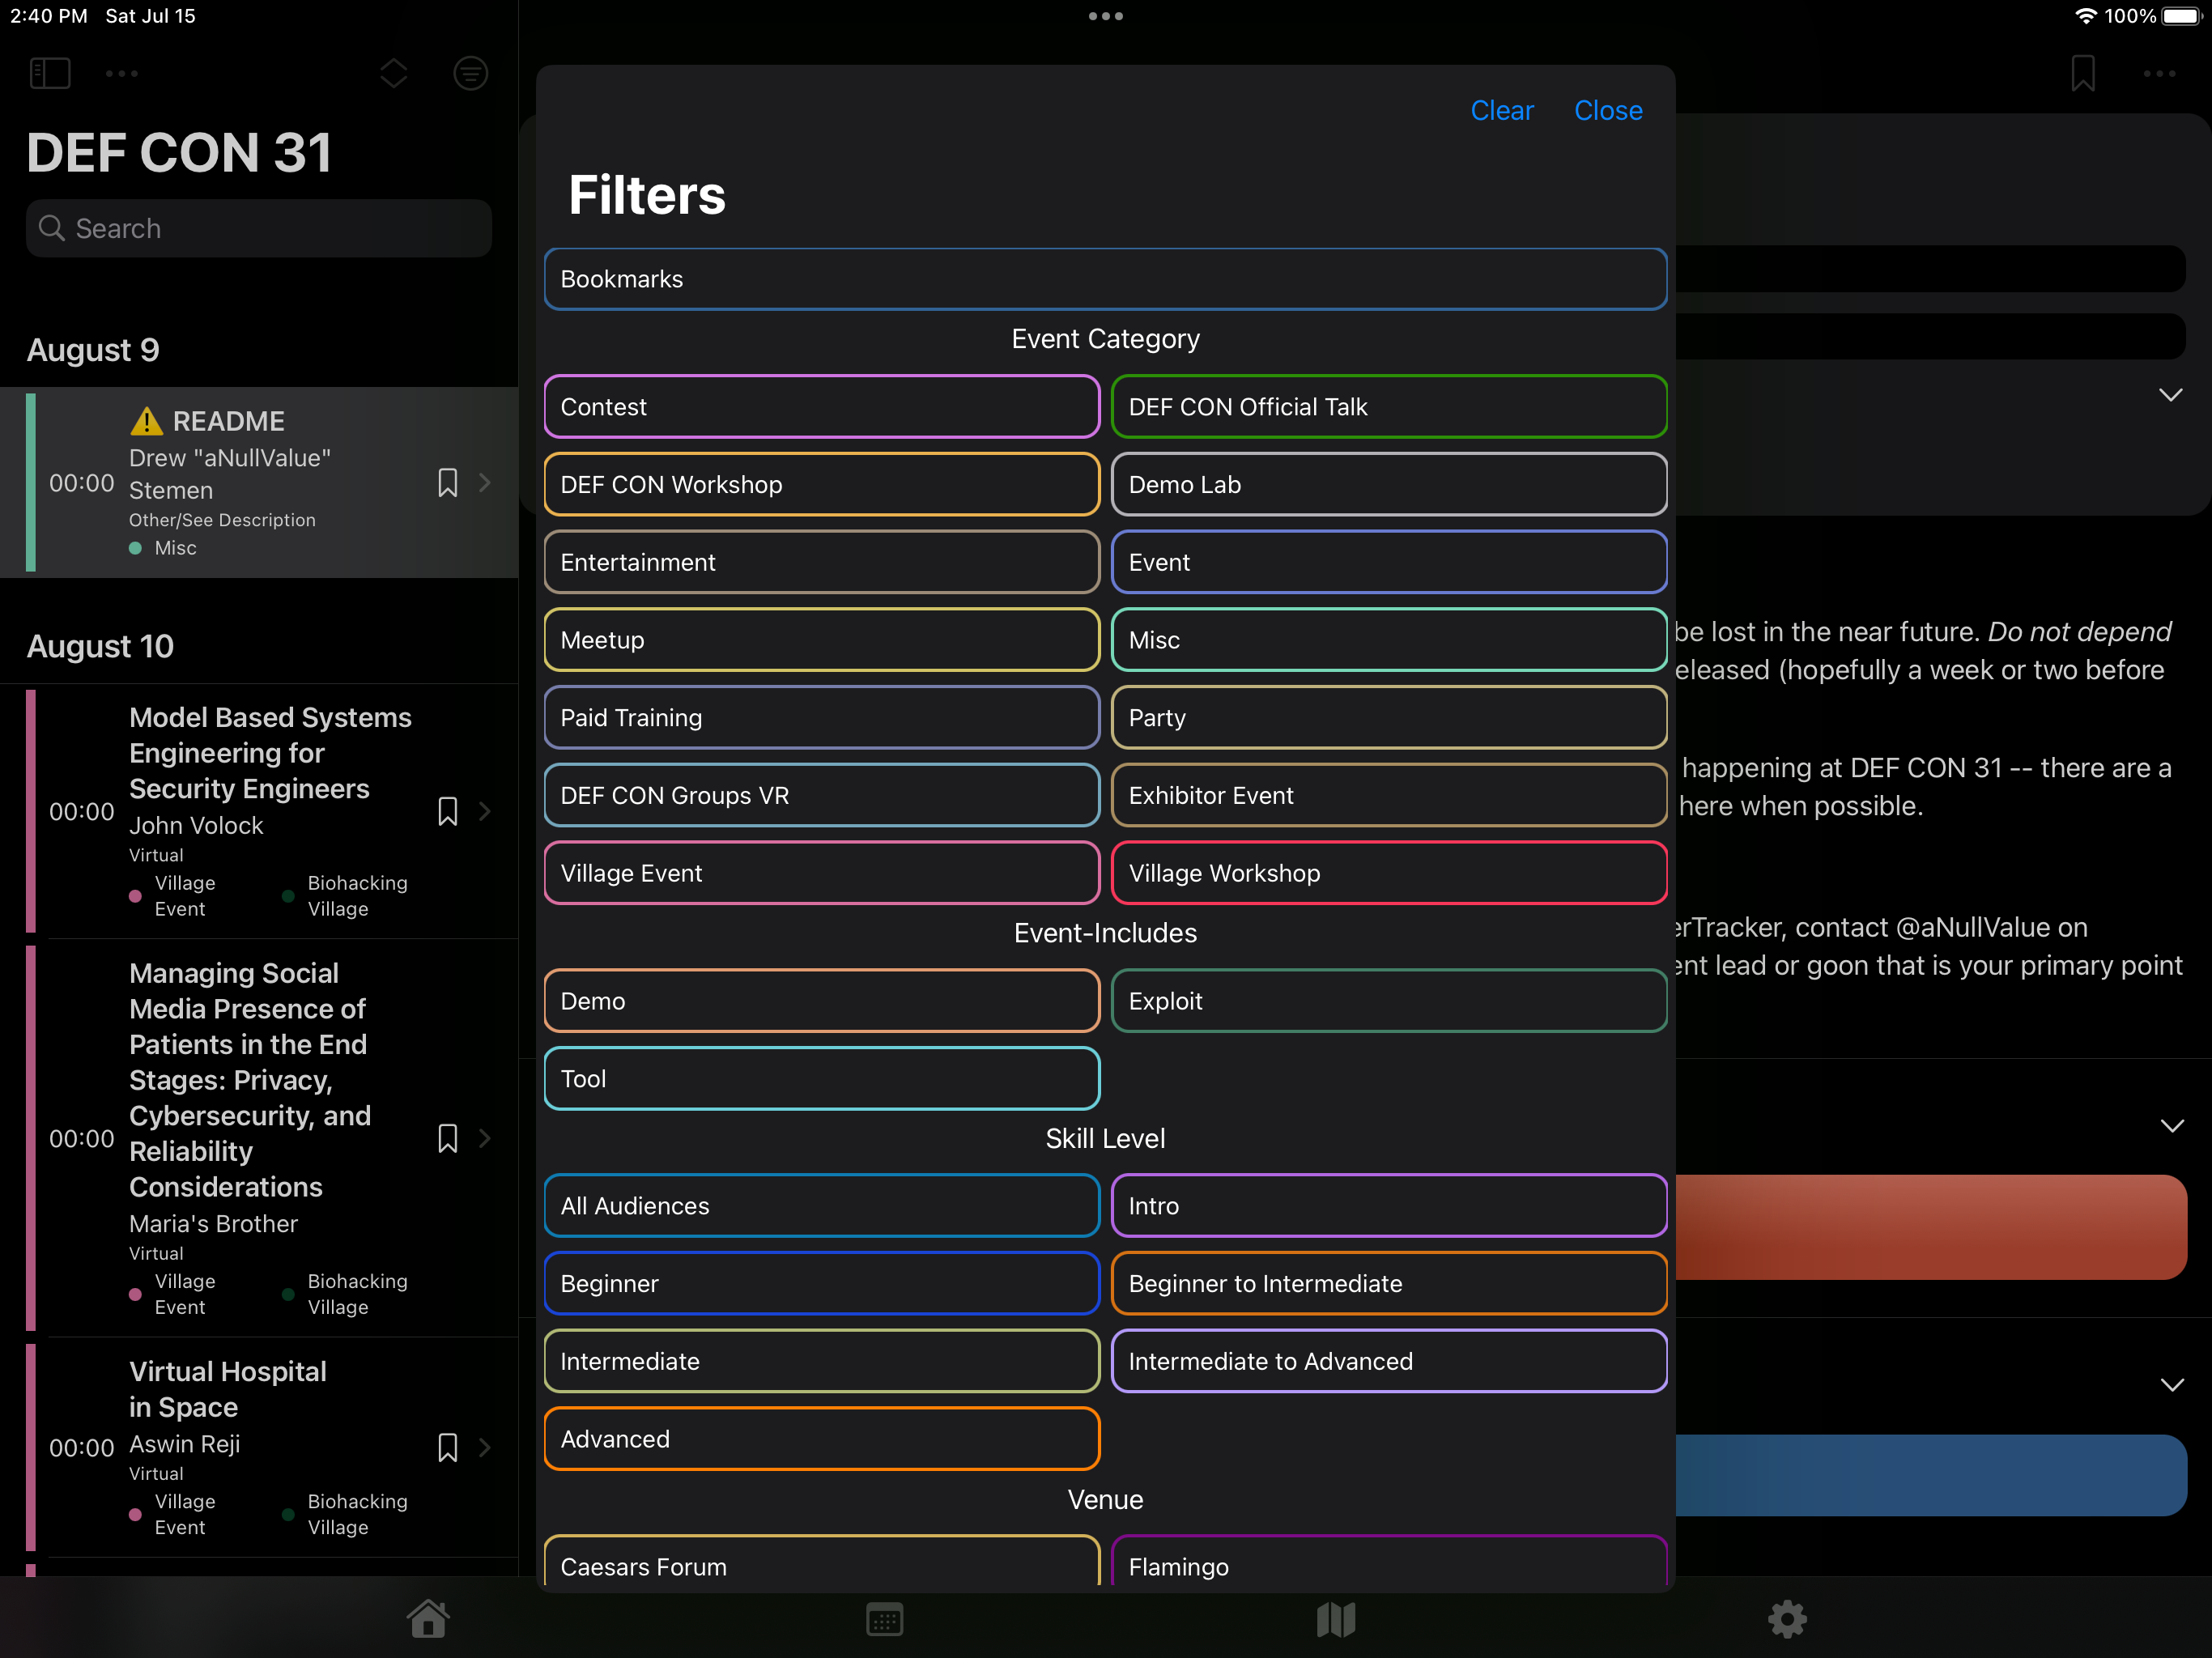Open README event disclosure chevron

485,483
